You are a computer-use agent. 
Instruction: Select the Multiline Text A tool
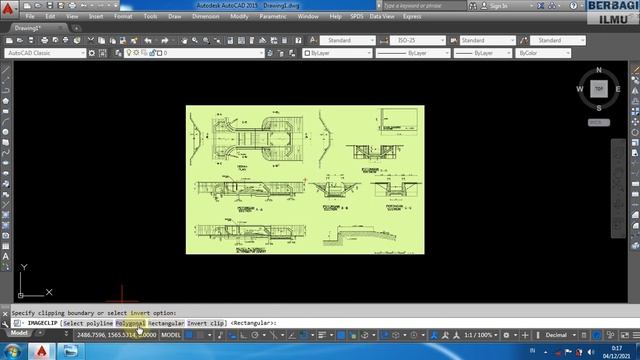coord(6,256)
